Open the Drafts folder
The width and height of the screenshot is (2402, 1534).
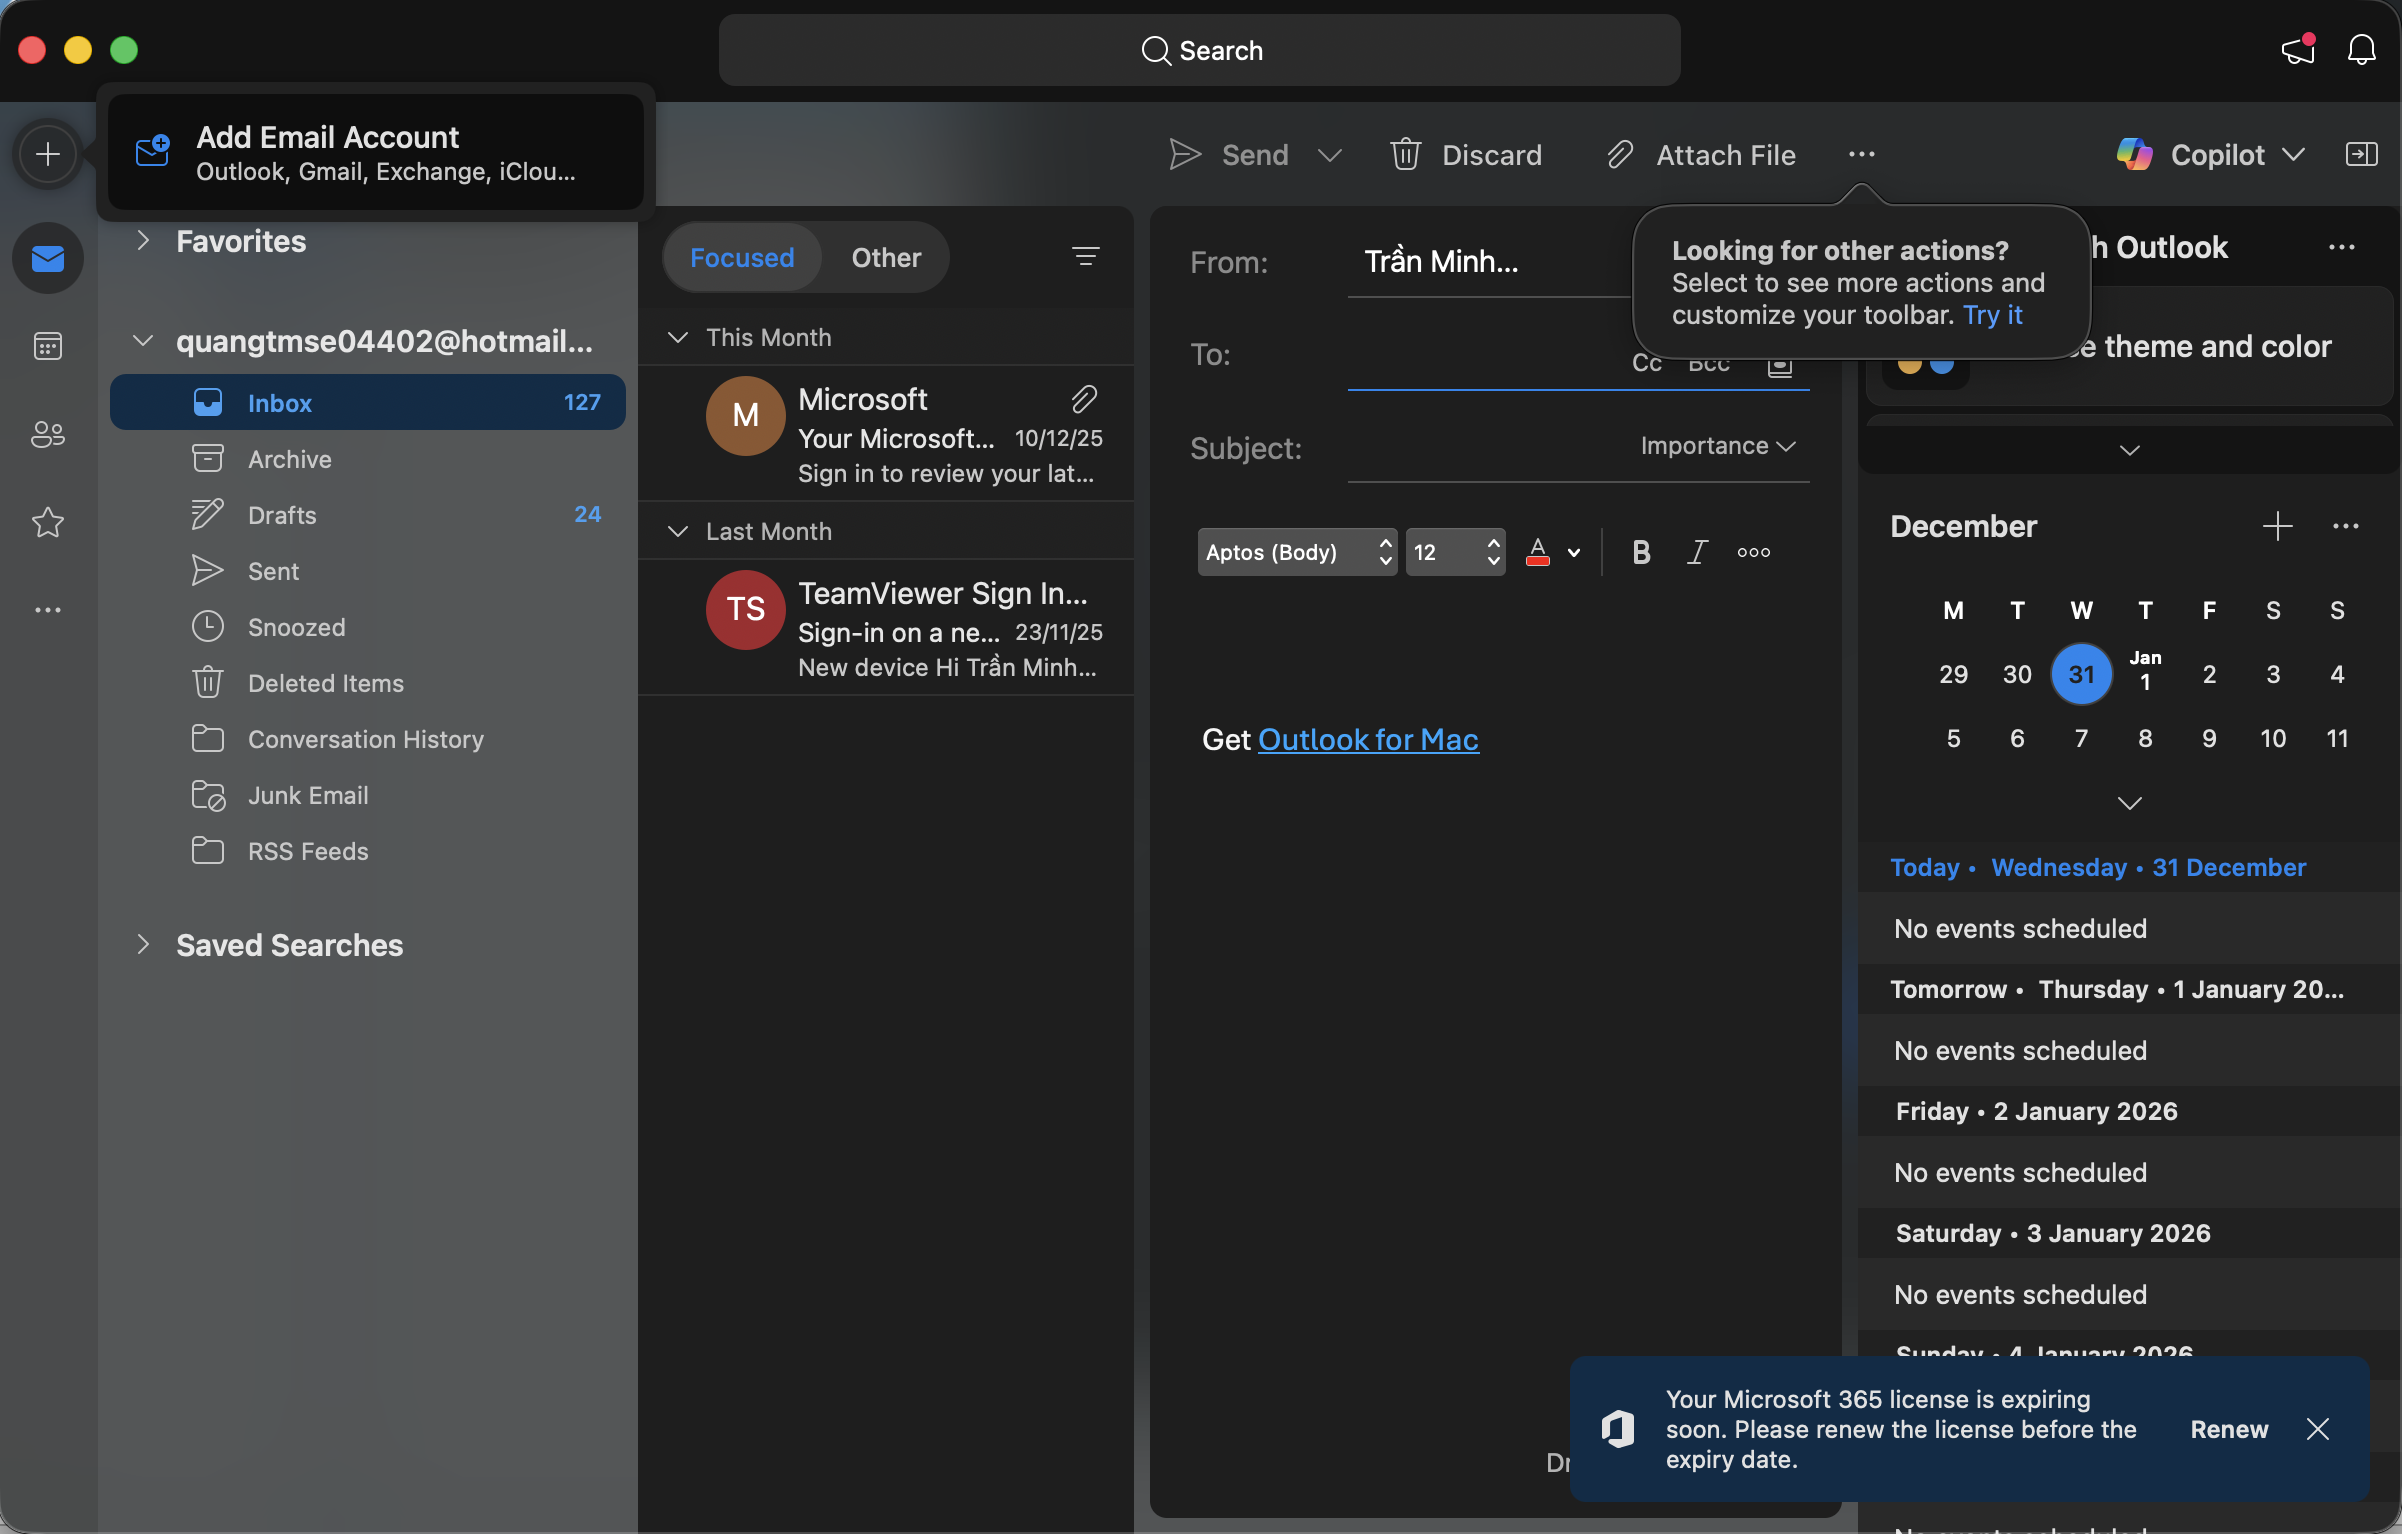pyautogui.click(x=282, y=515)
